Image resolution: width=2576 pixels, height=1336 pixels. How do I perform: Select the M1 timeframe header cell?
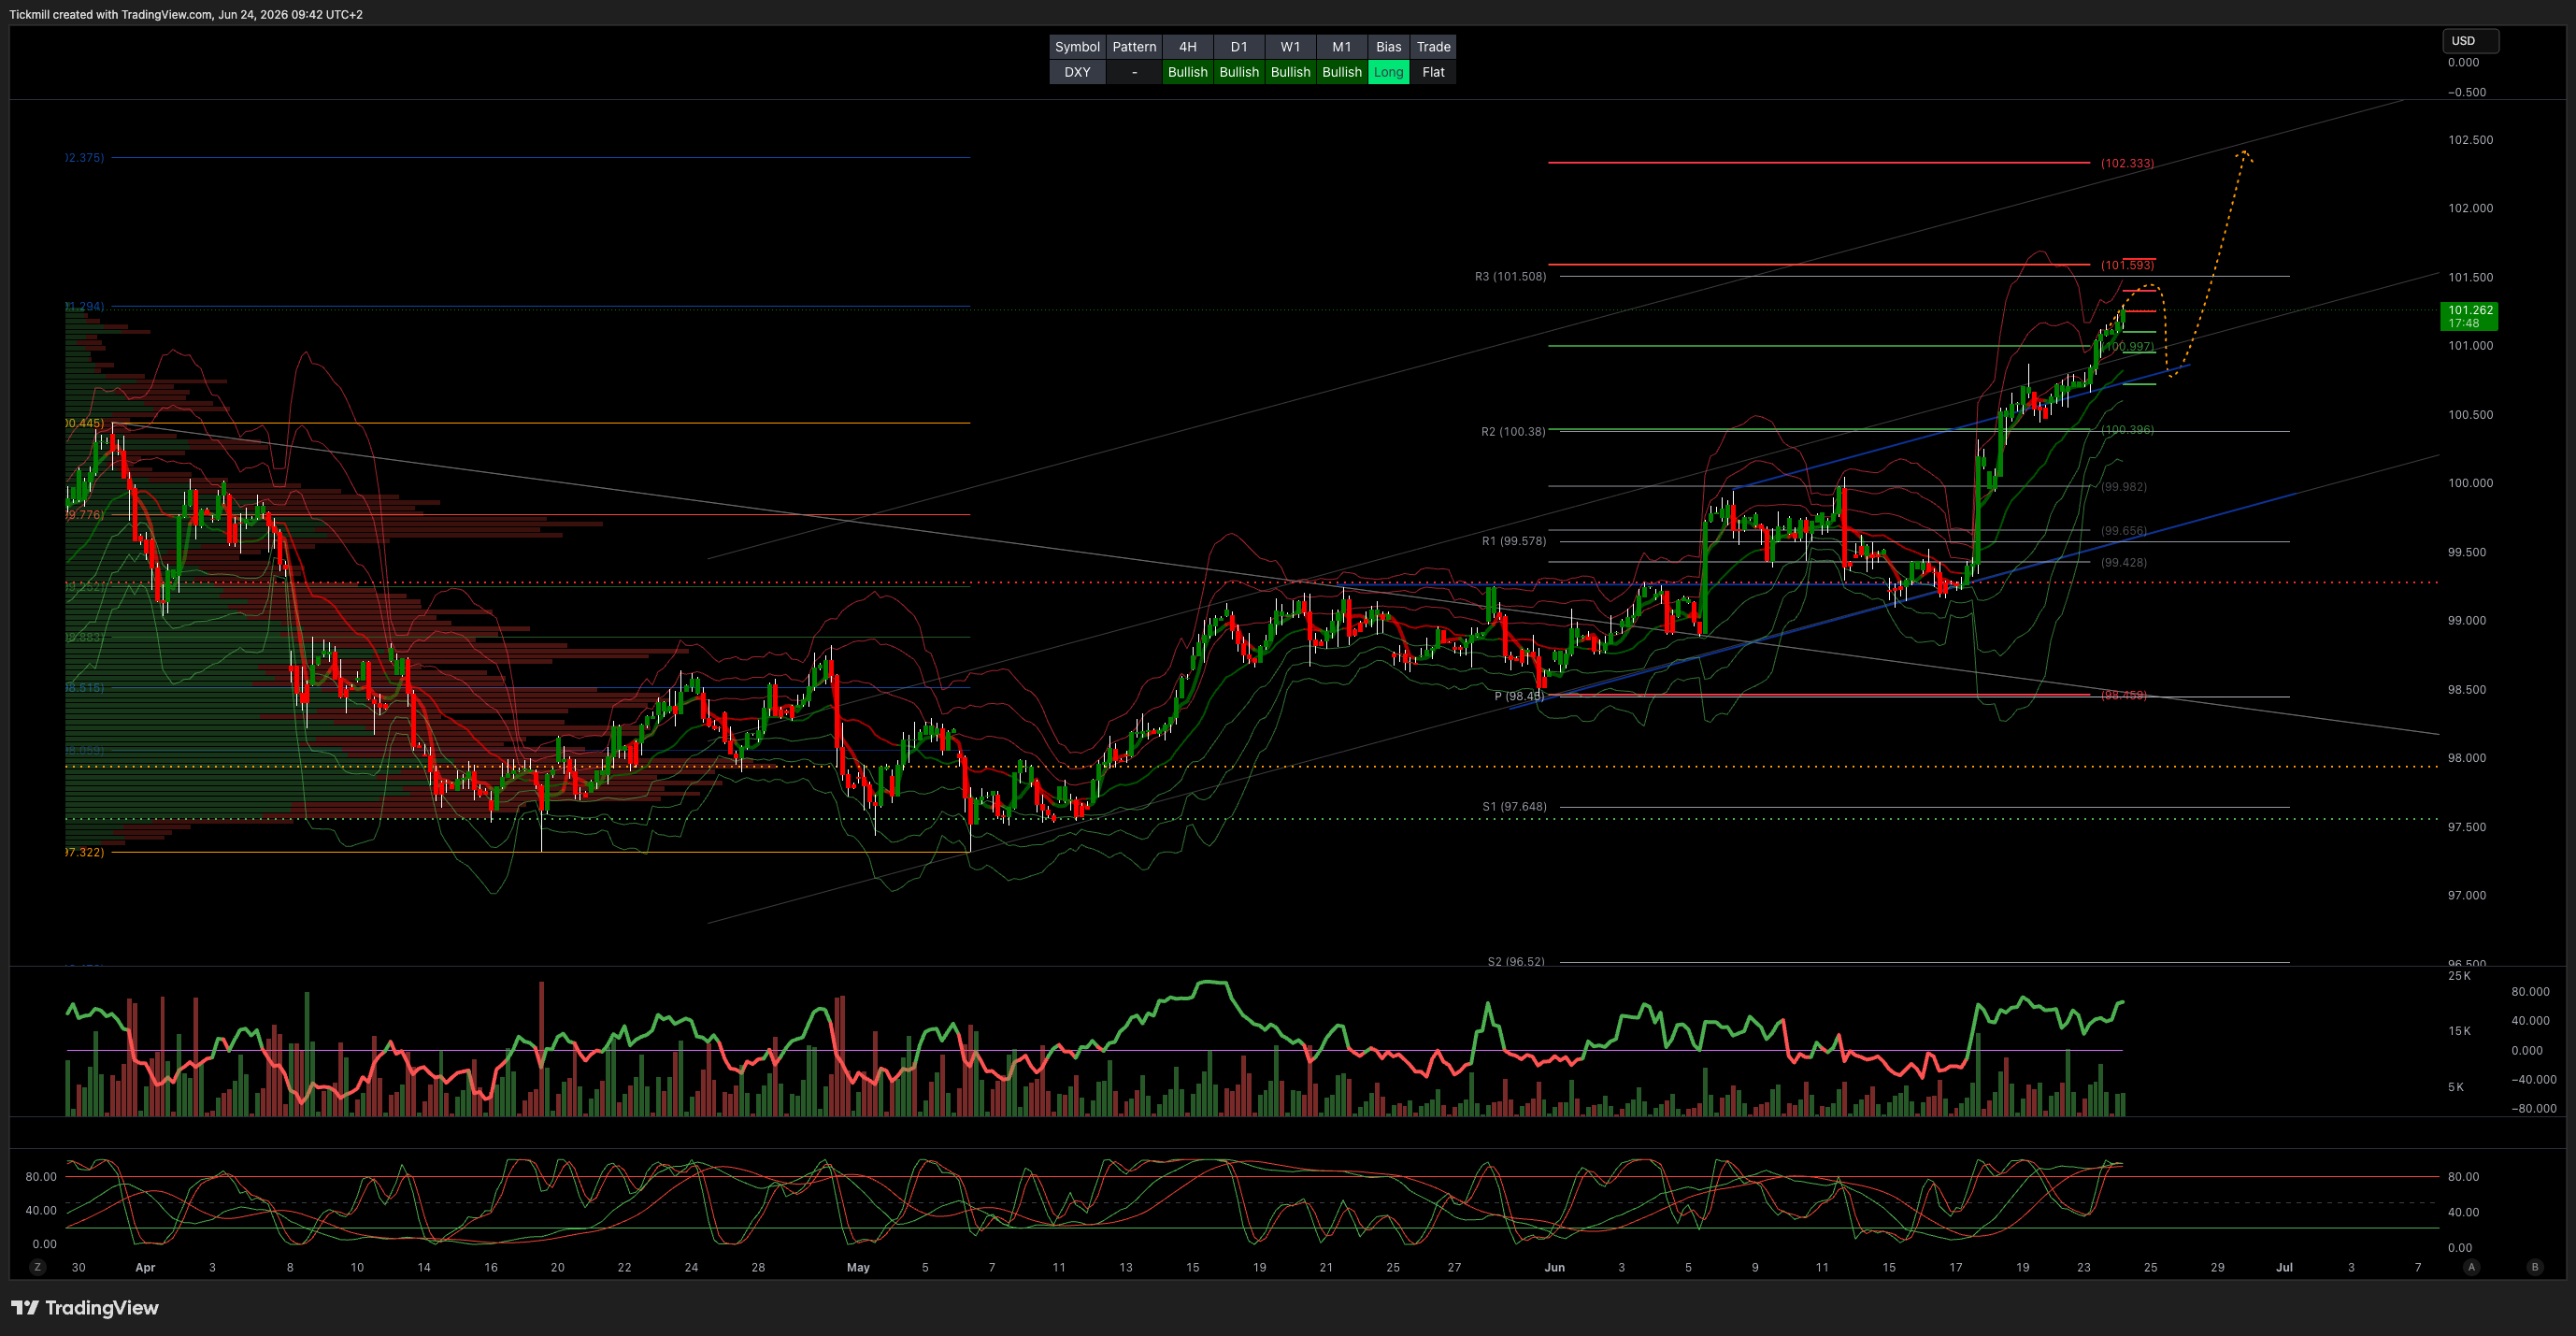point(1342,47)
